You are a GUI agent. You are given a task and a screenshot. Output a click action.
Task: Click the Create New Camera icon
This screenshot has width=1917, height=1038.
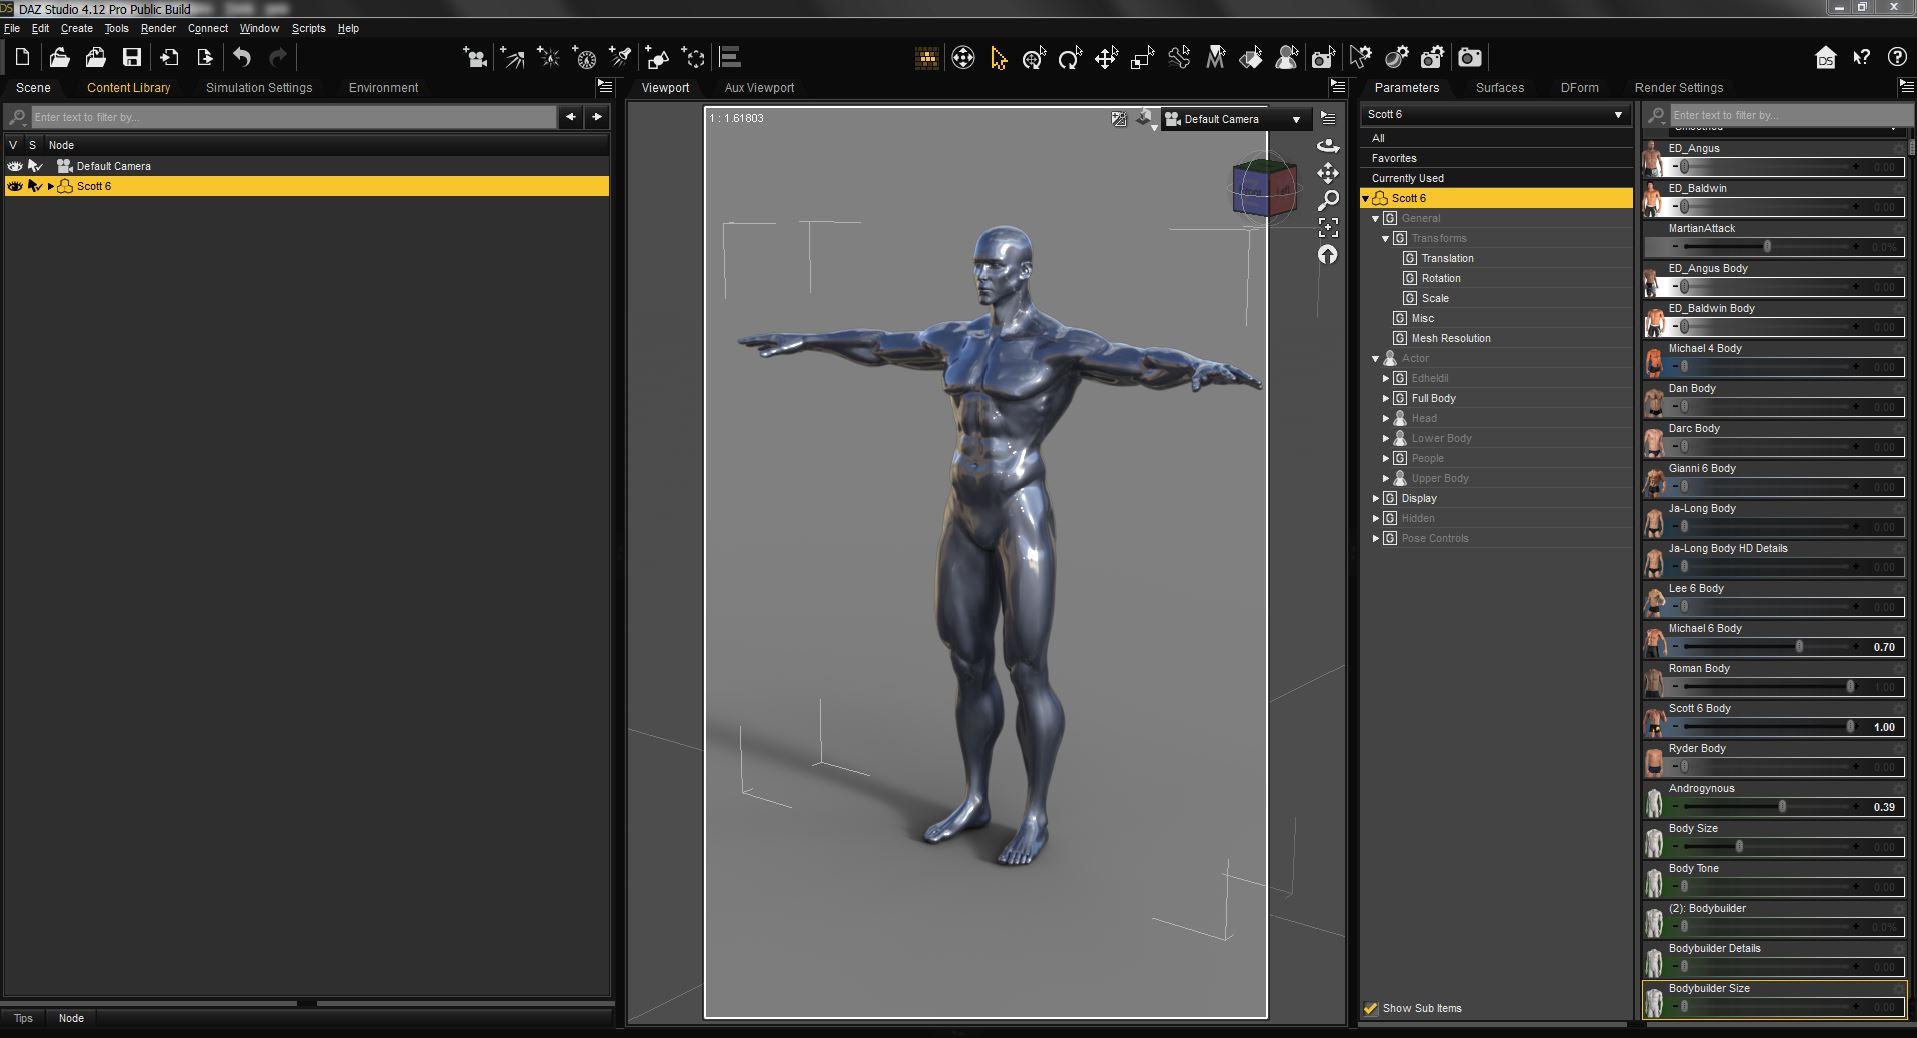pos(475,58)
